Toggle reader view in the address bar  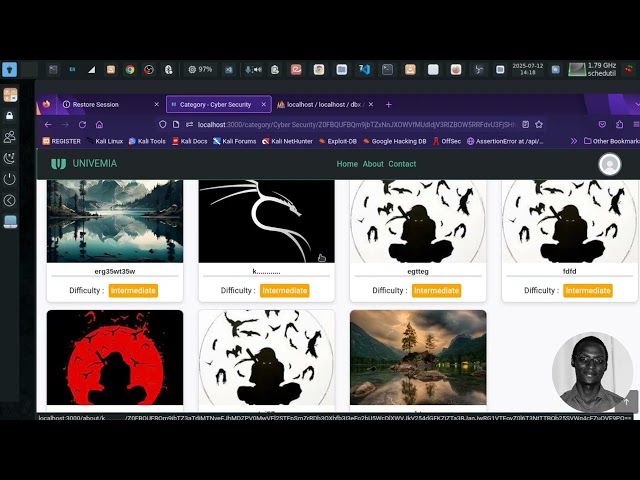coord(526,124)
